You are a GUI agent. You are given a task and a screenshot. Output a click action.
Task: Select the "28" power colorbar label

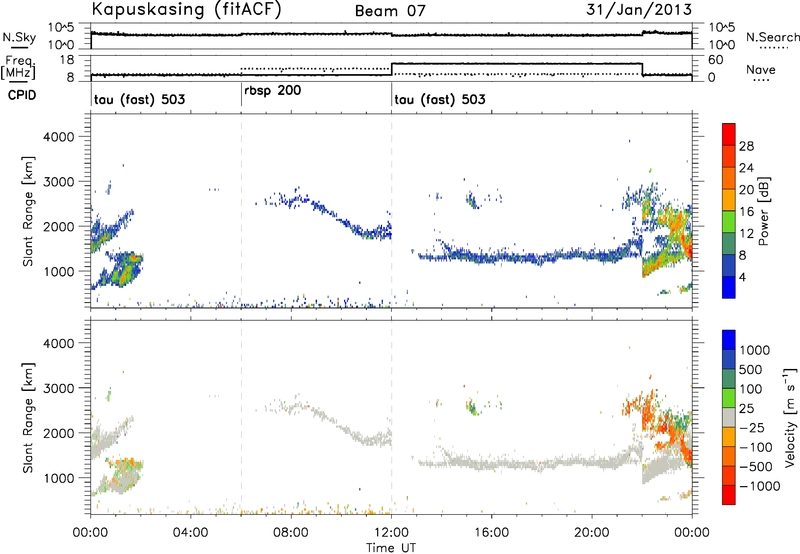(x=746, y=146)
